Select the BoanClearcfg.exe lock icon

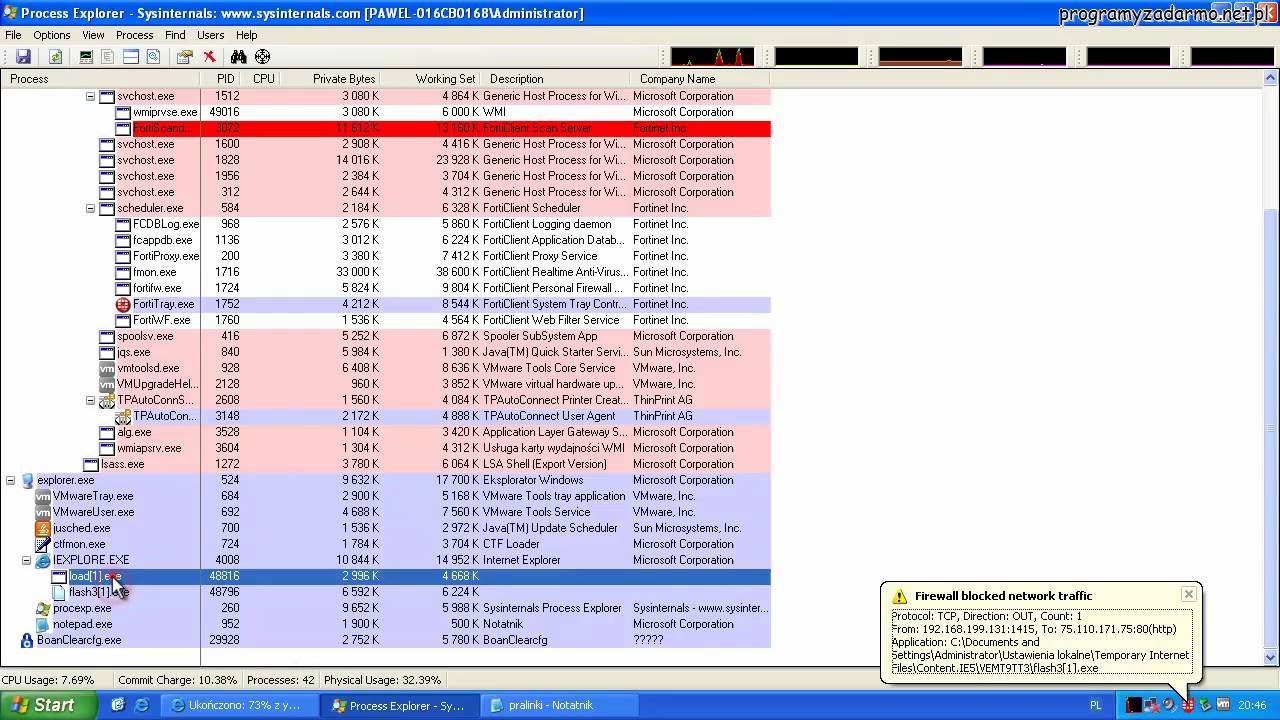(27, 640)
